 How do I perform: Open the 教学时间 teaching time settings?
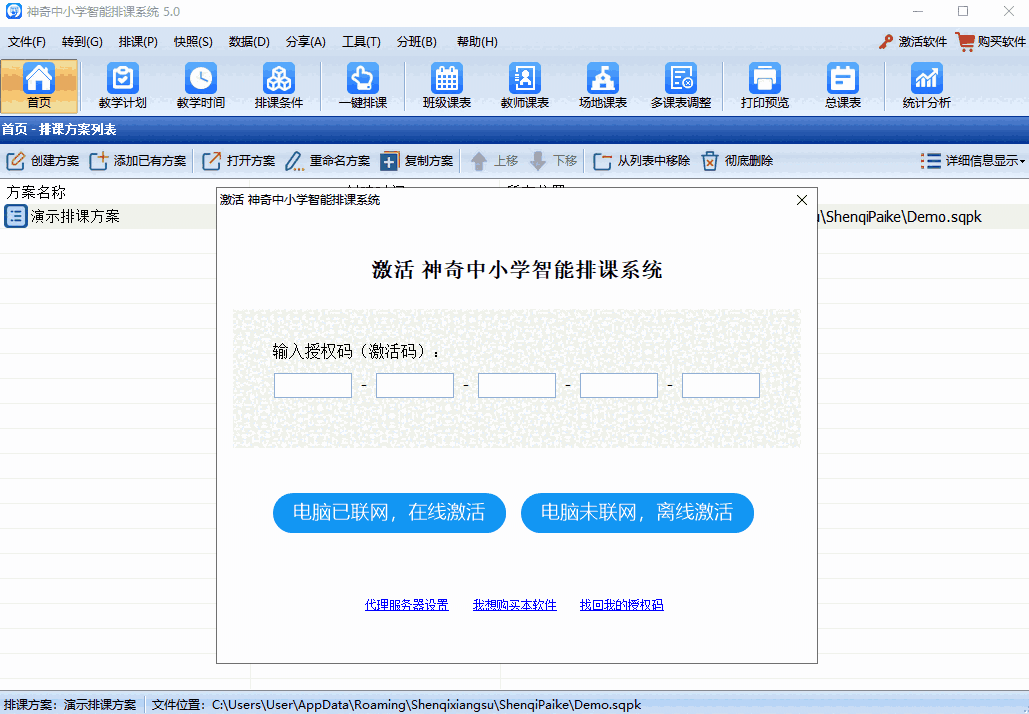[201, 85]
